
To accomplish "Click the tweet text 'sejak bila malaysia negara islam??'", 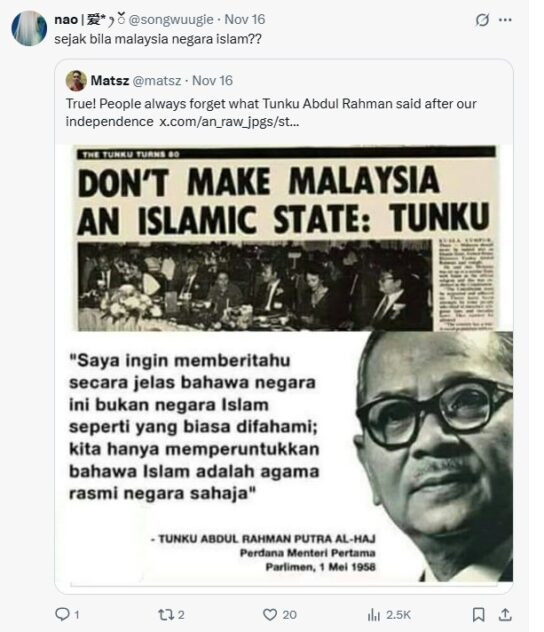I will tap(158, 40).
